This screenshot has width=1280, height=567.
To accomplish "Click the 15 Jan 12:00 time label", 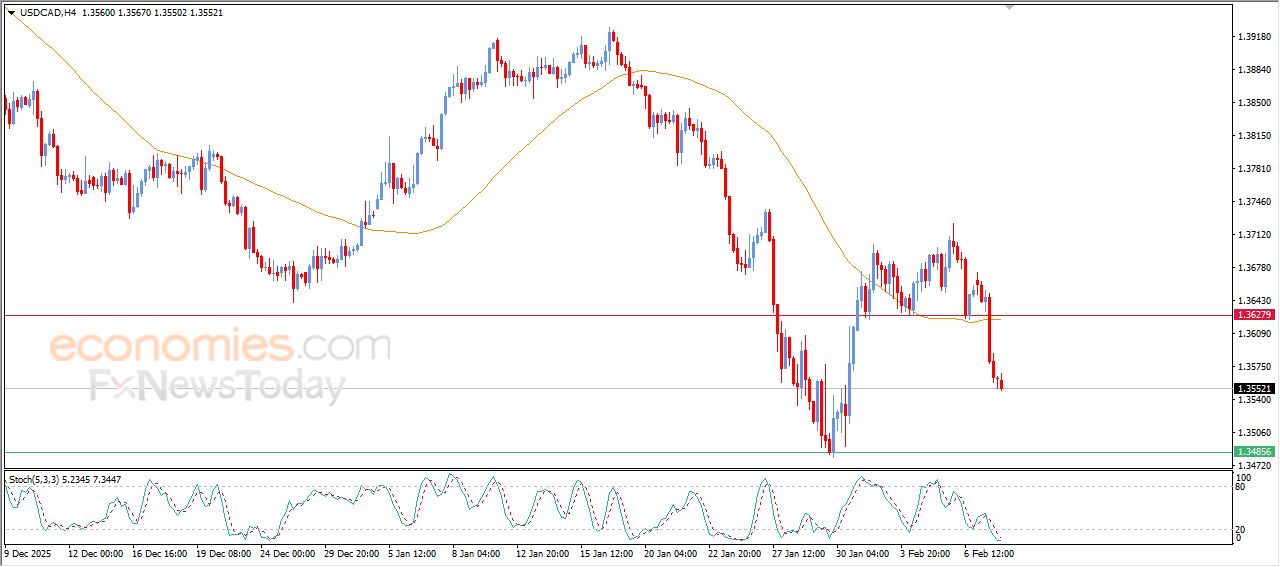I will [607, 552].
